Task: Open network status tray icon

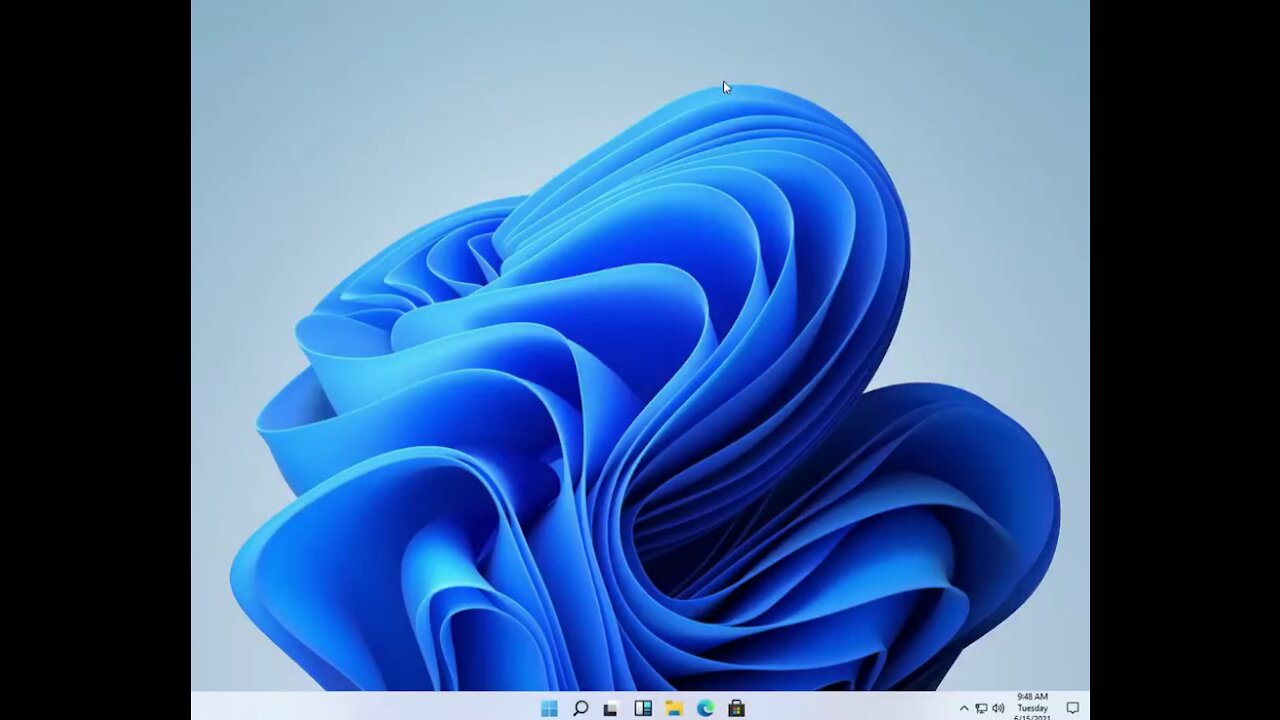Action: click(981, 708)
